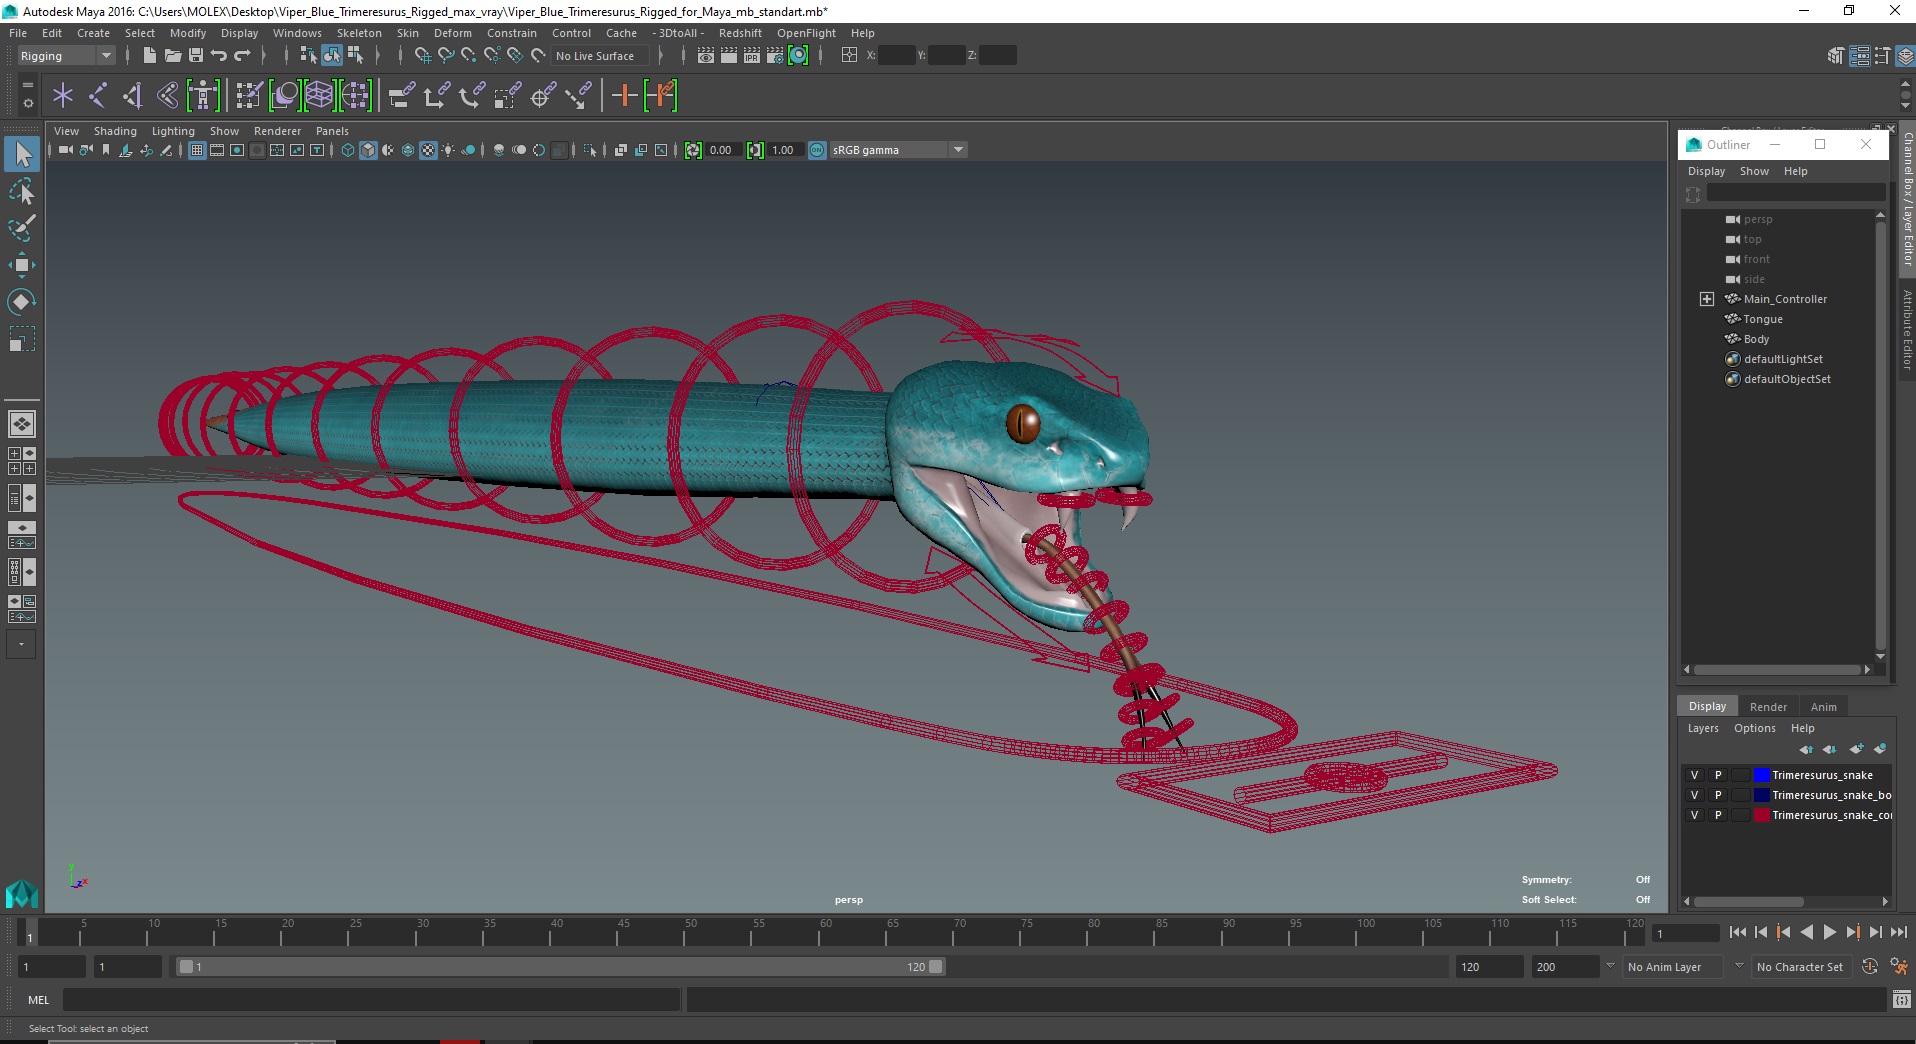Choose the Paint selection tool
Viewport: 1916px width, 1044px height.
coord(22,228)
